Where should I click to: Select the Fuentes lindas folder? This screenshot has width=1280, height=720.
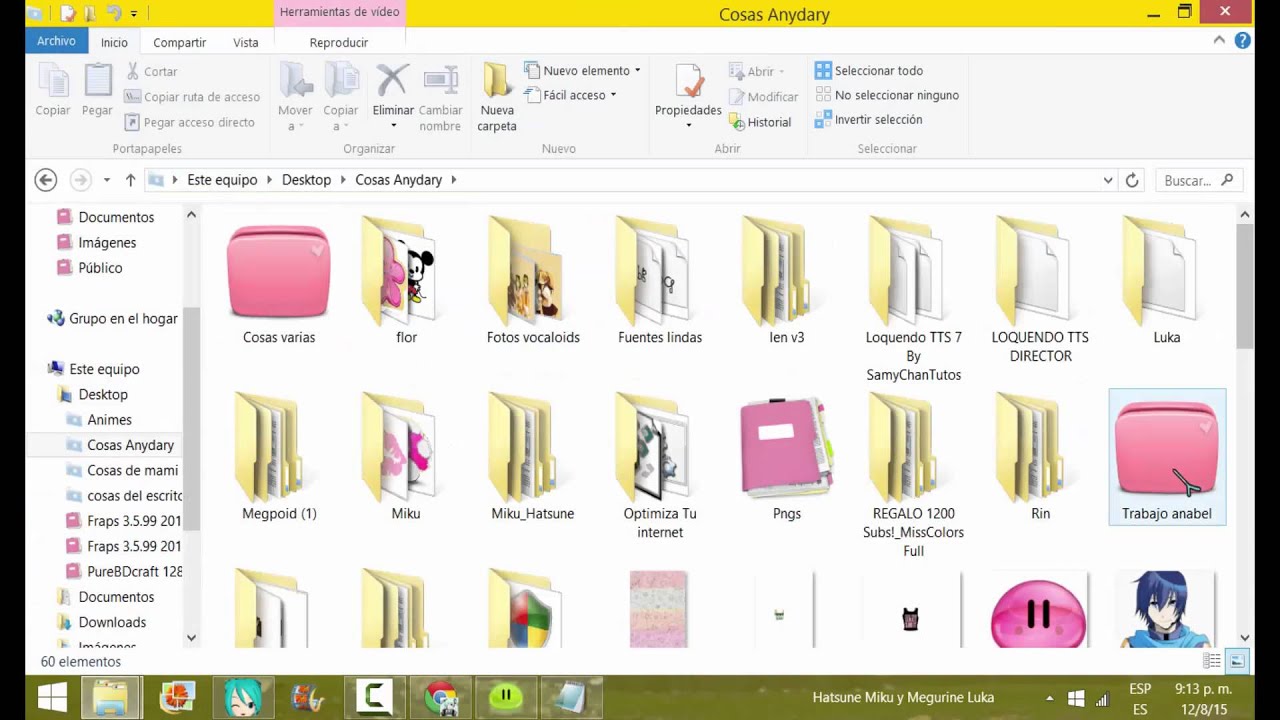(x=660, y=280)
